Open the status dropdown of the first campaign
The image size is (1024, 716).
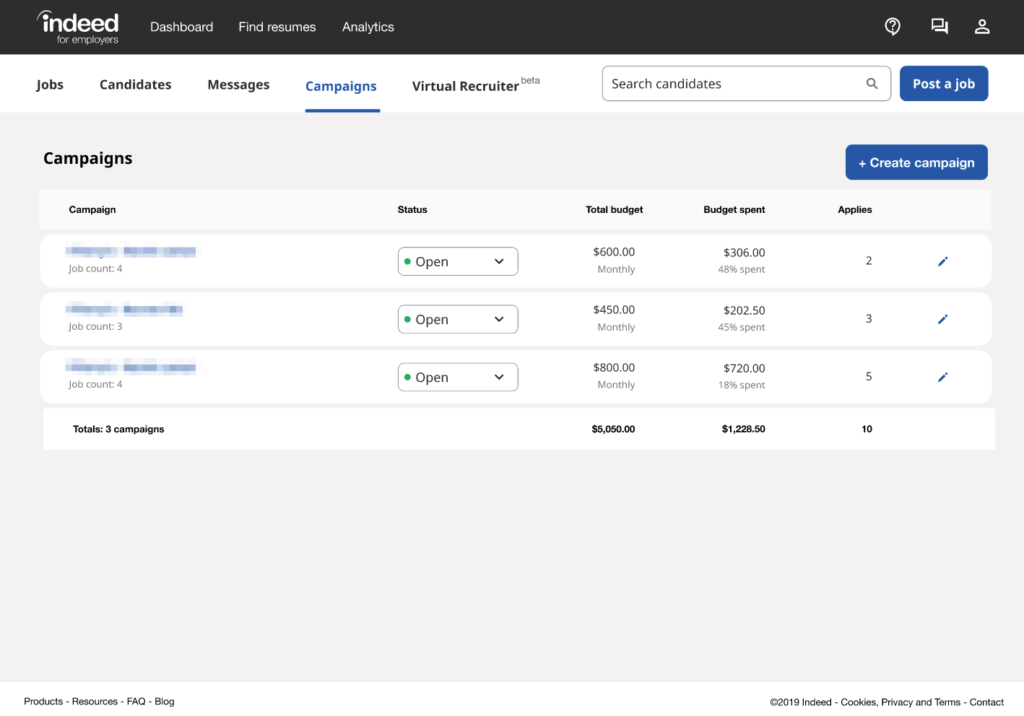point(457,261)
